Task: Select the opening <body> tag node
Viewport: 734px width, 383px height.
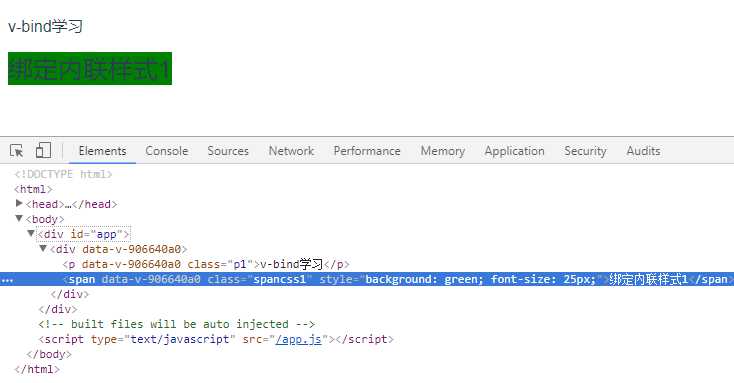Action: [x=45, y=219]
